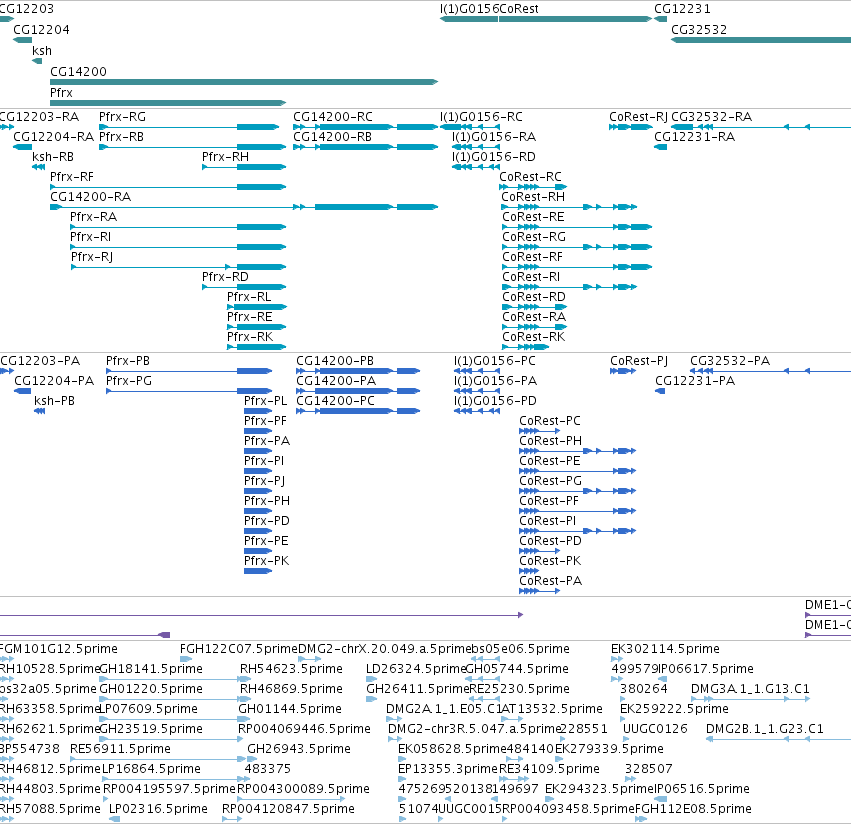Click the CG12231-RA transcript label

[x=695, y=137]
